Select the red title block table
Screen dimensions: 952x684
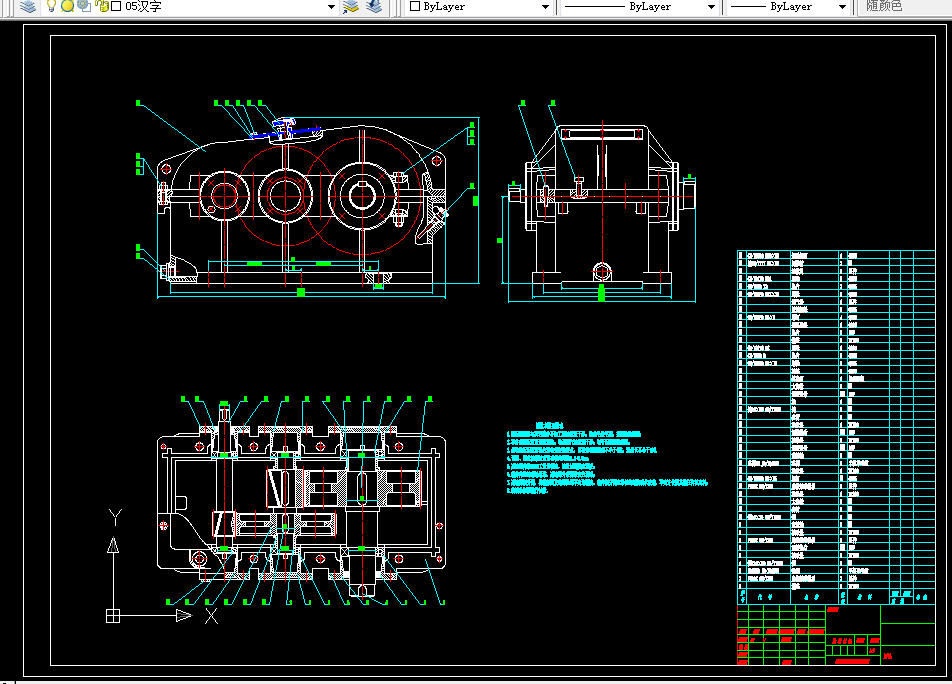pyautogui.click(x=836, y=635)
